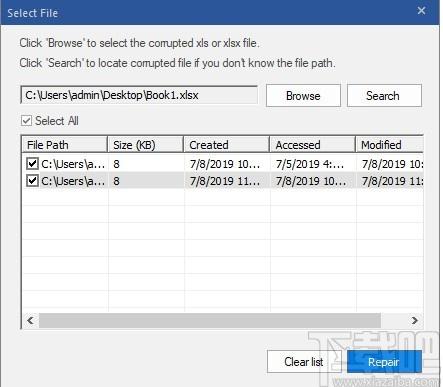Click first row accessed date 7/5/2019
This screenshot has height=387, width=443.
[310, 164]
